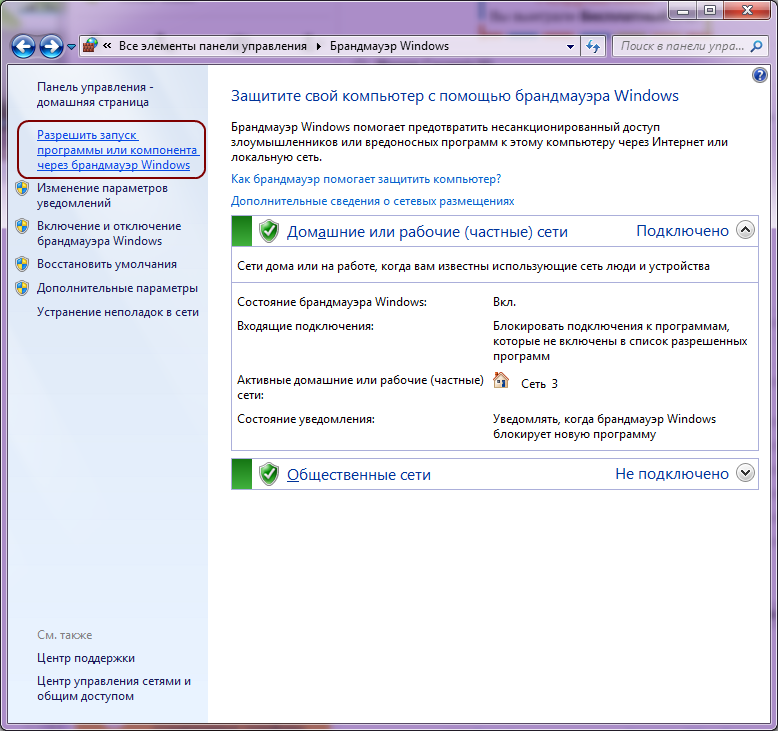This screenshot has width=778, height=731.
Task: Go back with the Back arrow button
Action: [x=23, y=47]
